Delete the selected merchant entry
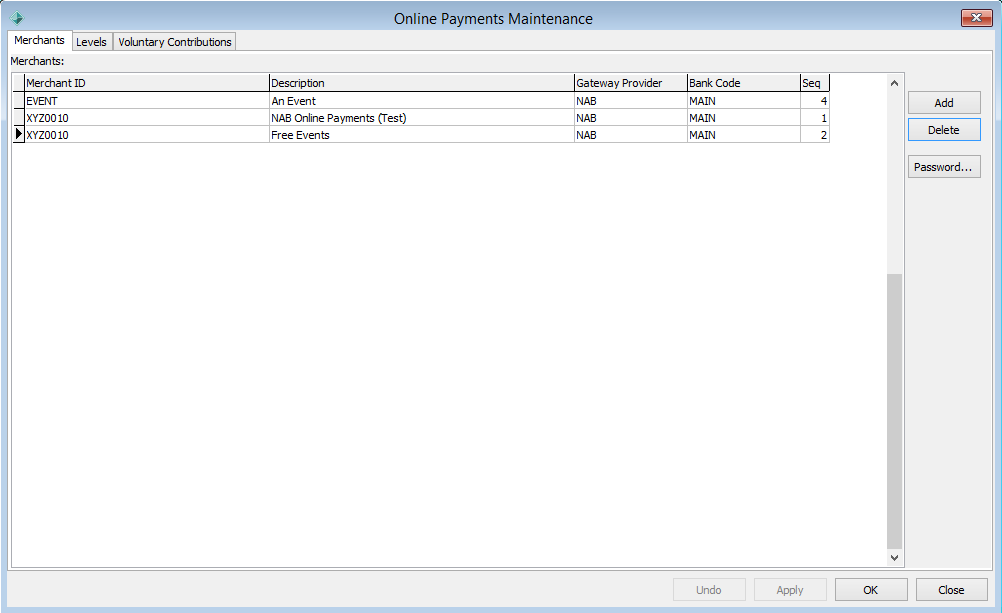The width and height of the screenshot is (1002, 613). click(x=943, y=129)
